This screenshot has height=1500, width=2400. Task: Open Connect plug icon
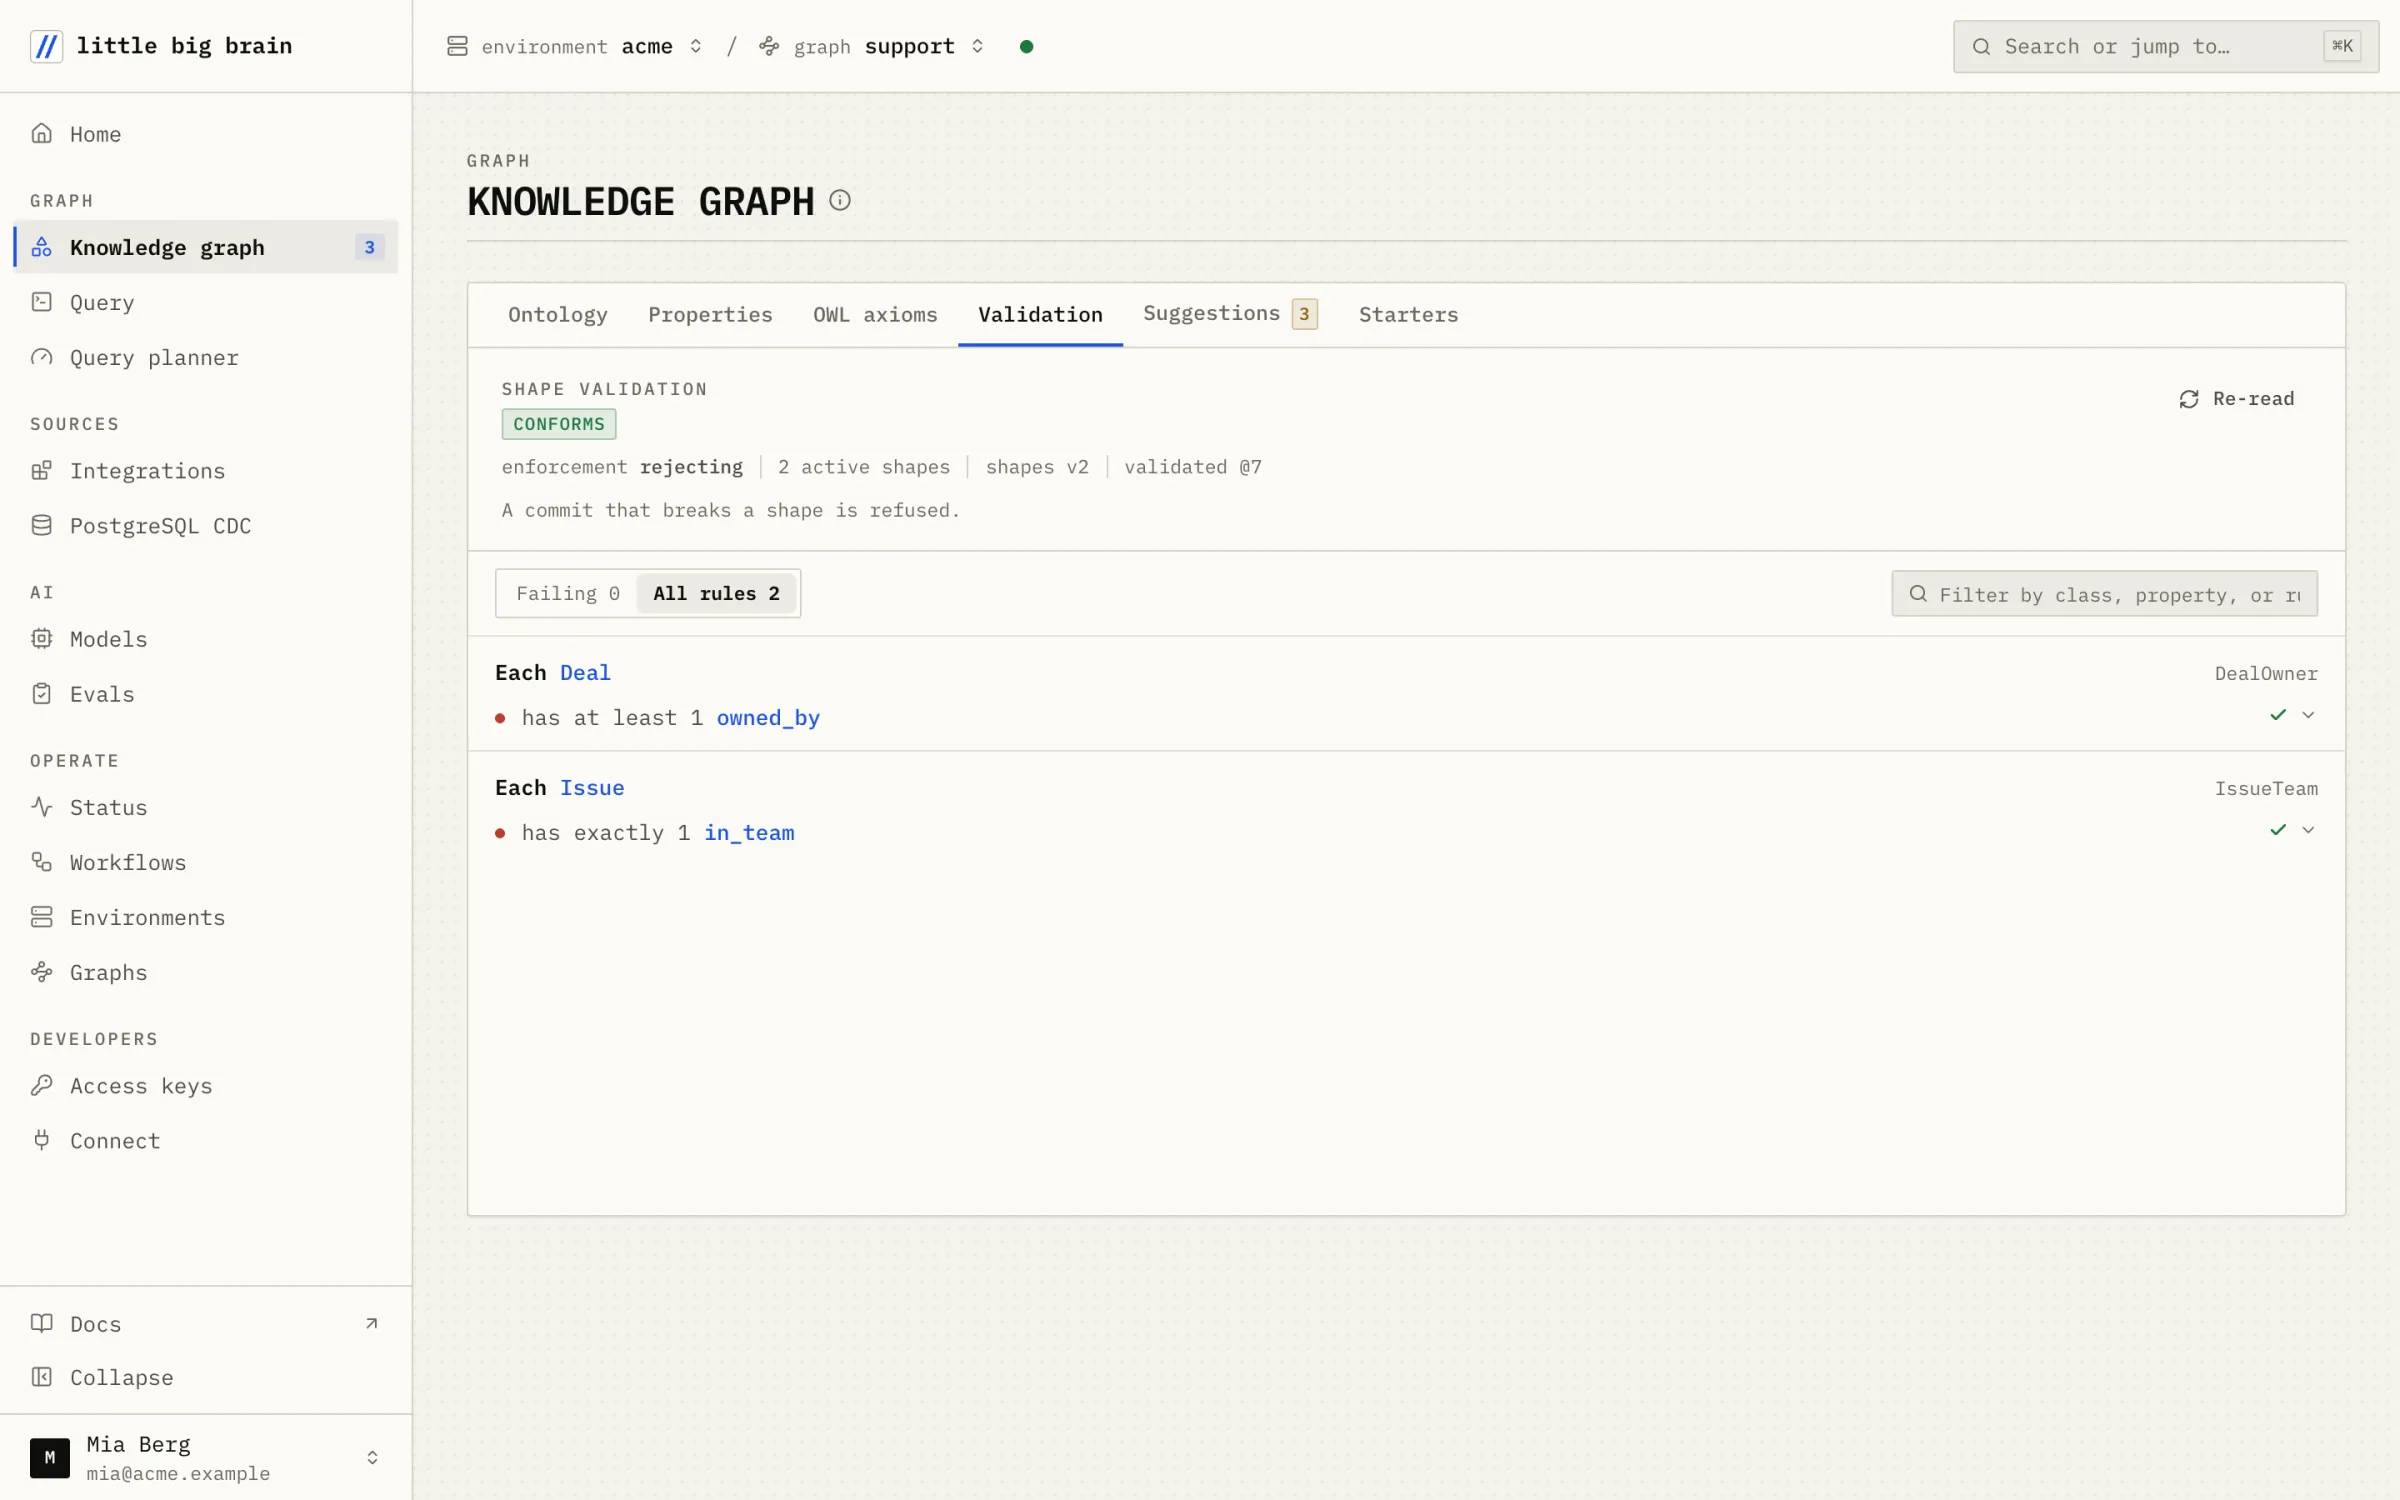click(41, 1140)
